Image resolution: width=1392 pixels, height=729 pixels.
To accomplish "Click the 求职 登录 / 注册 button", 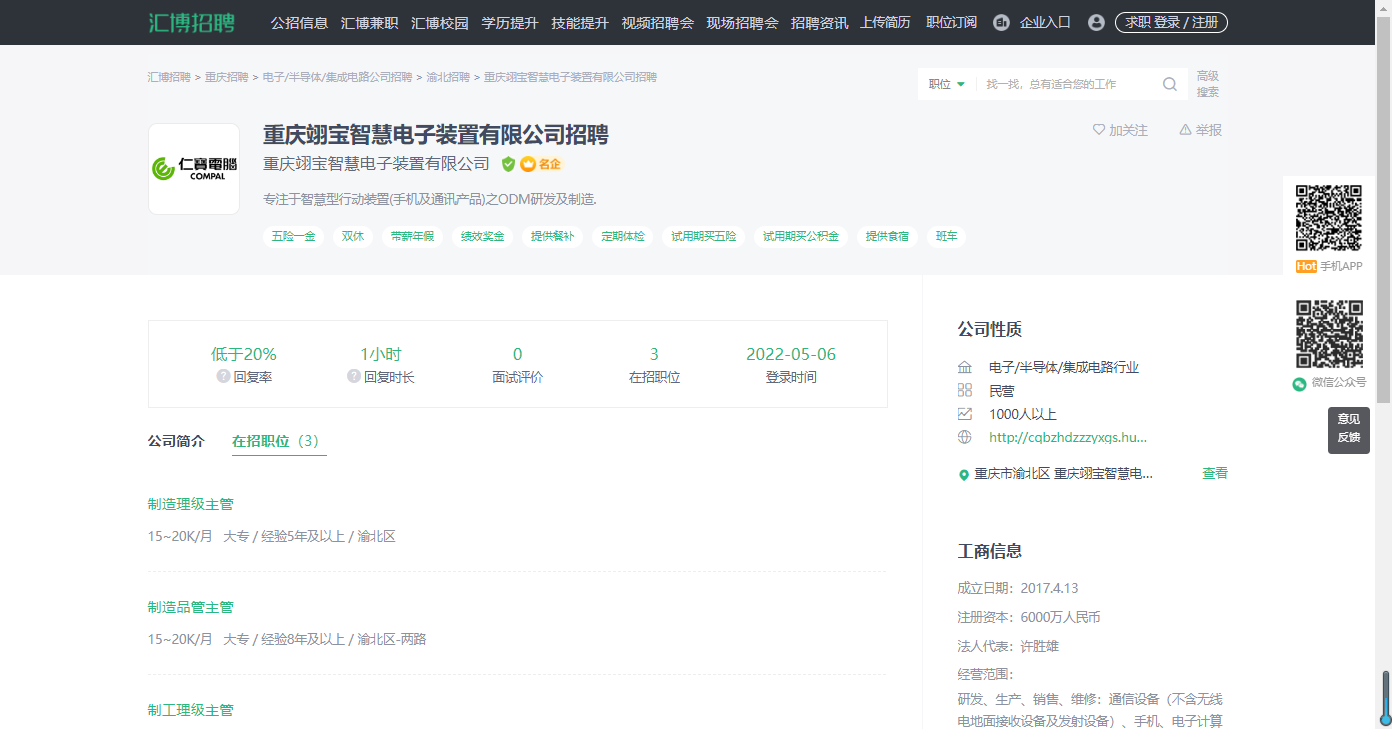I will tap(1171, 22).
